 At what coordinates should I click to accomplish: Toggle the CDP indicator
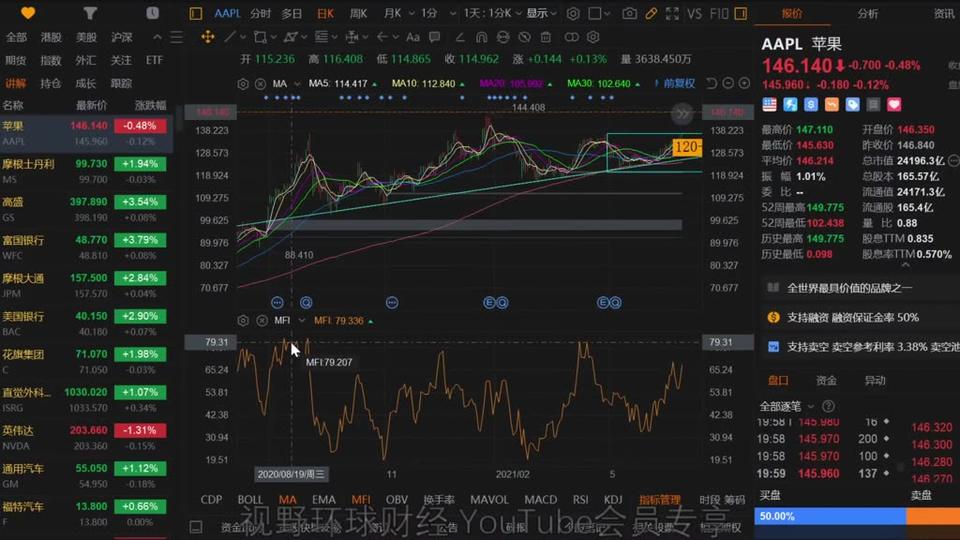(x=211, y=500)
